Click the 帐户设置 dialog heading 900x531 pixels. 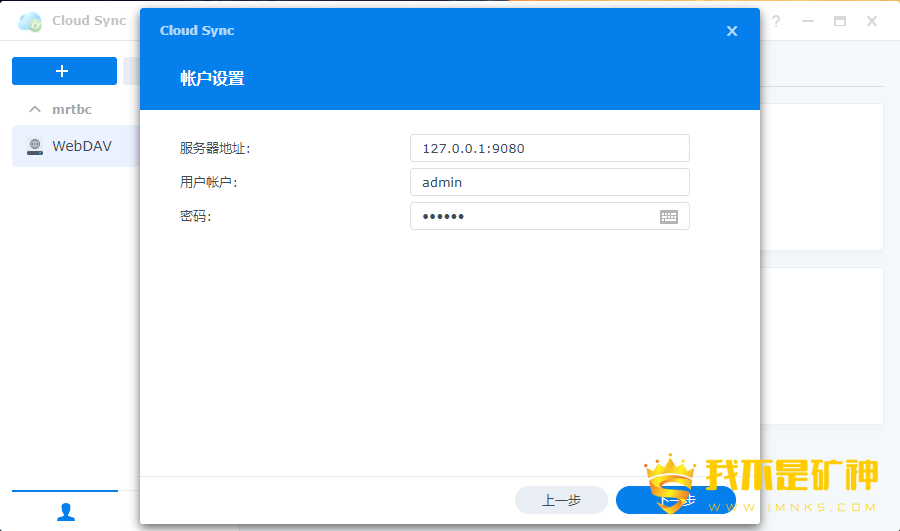212,78
